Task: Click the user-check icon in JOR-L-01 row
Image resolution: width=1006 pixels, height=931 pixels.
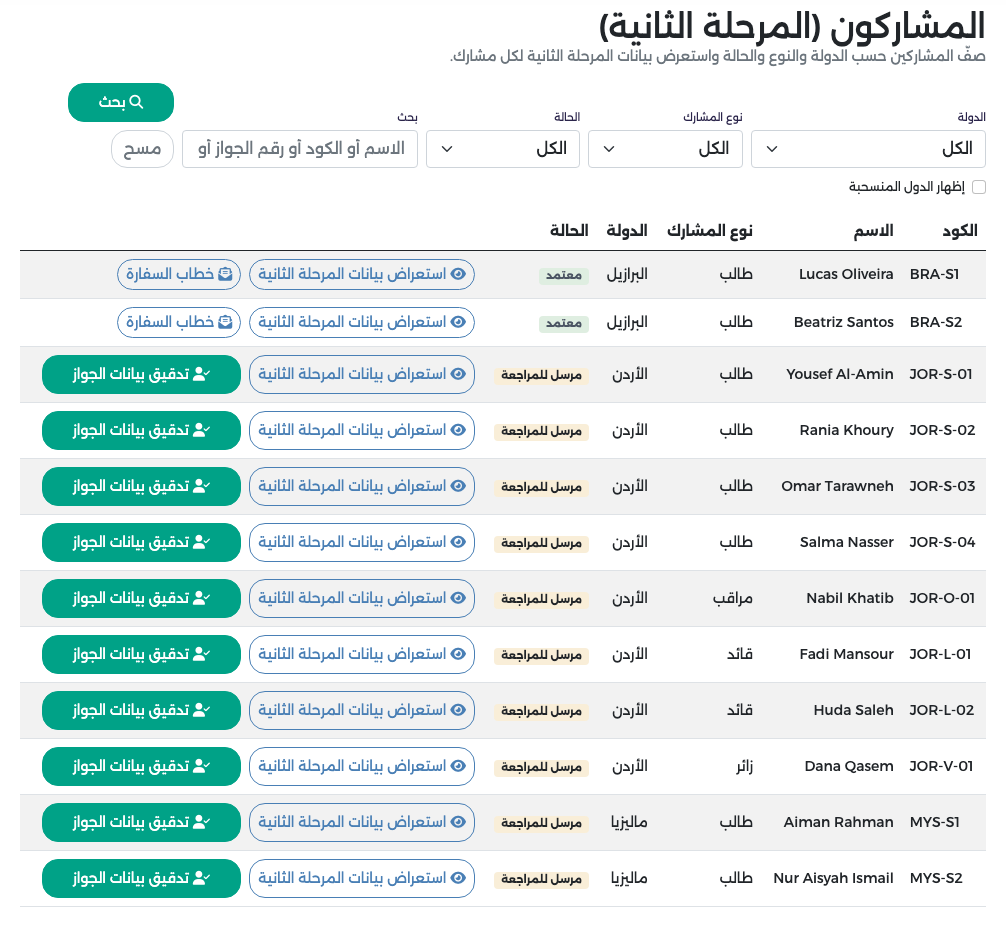Action: [201, 654]
